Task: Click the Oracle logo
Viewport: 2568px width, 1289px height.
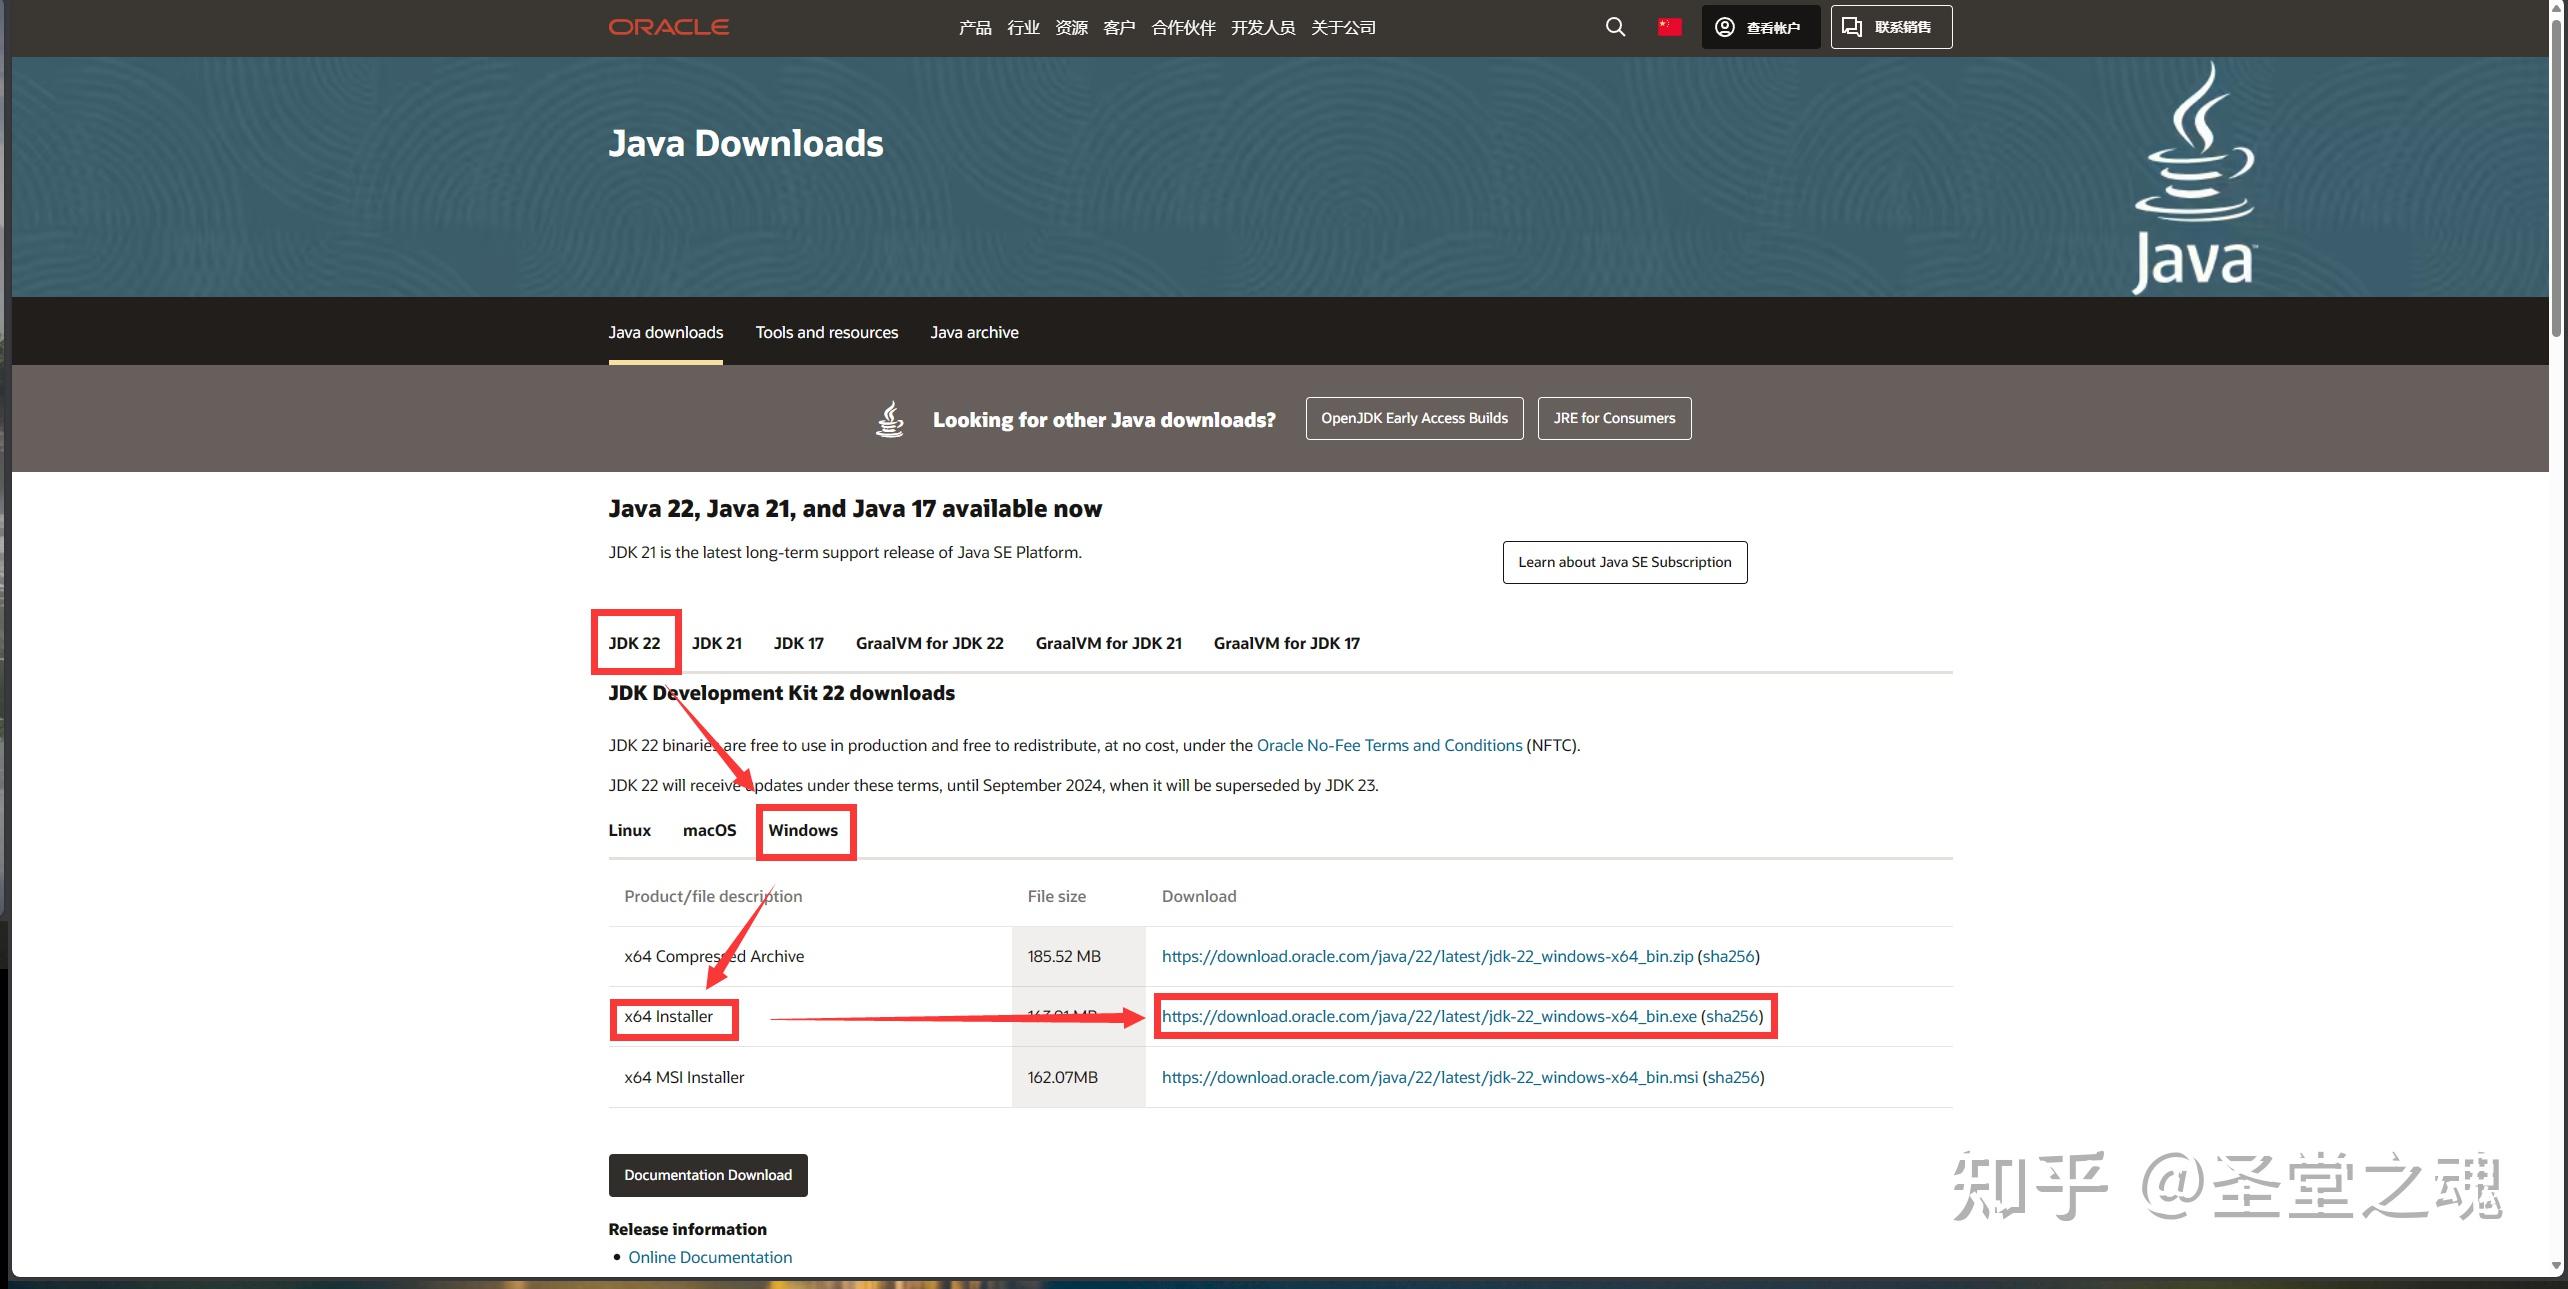Action: click(x=668, y=27)
